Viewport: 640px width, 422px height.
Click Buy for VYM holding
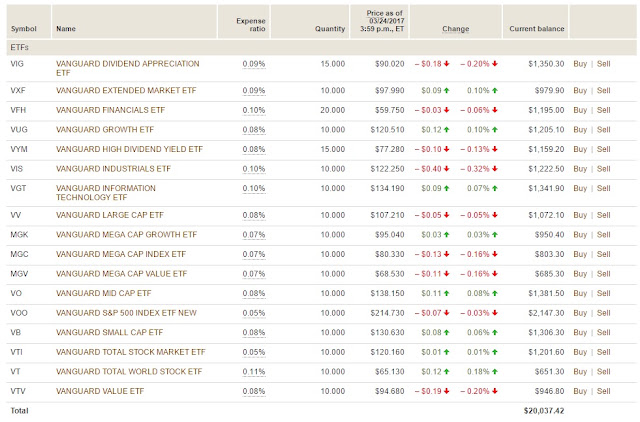point(580,149)
